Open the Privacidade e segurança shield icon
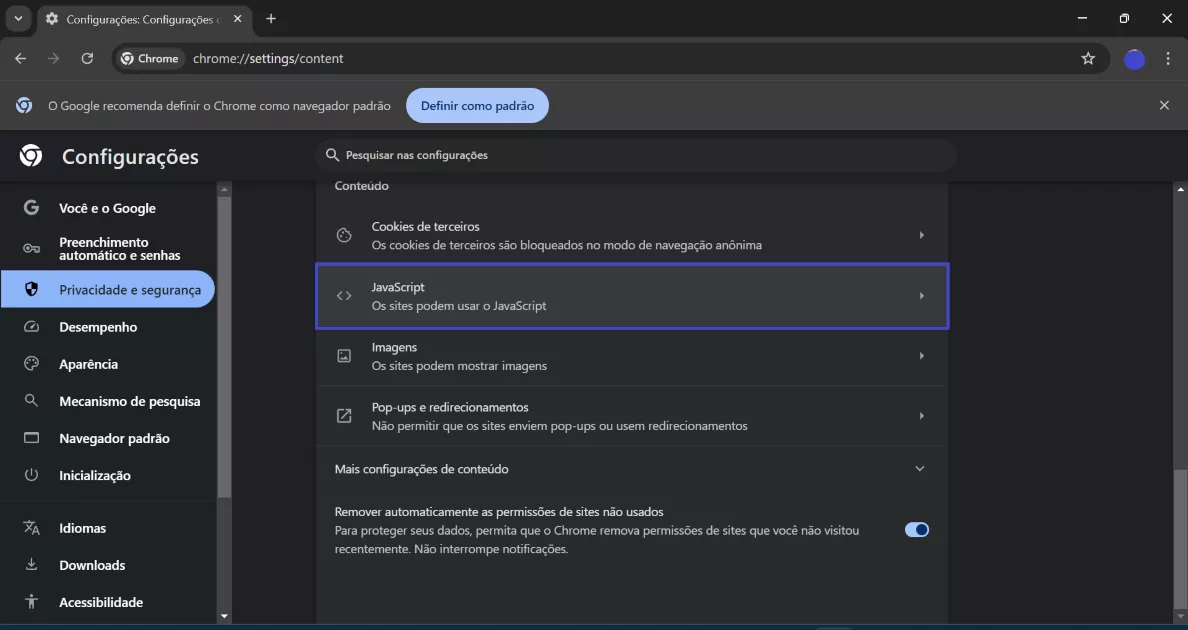Screen dimensions: 1188x630 31,289
